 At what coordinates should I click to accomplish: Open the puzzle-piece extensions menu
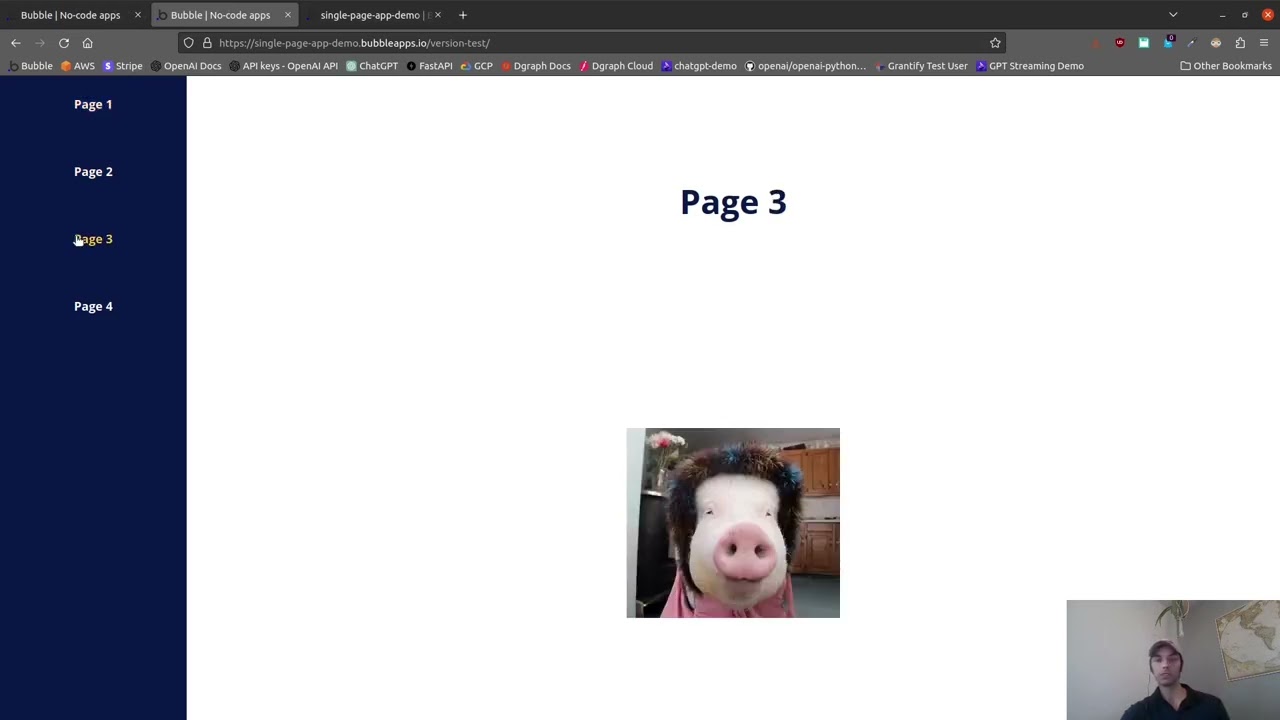click(1240, 43)
